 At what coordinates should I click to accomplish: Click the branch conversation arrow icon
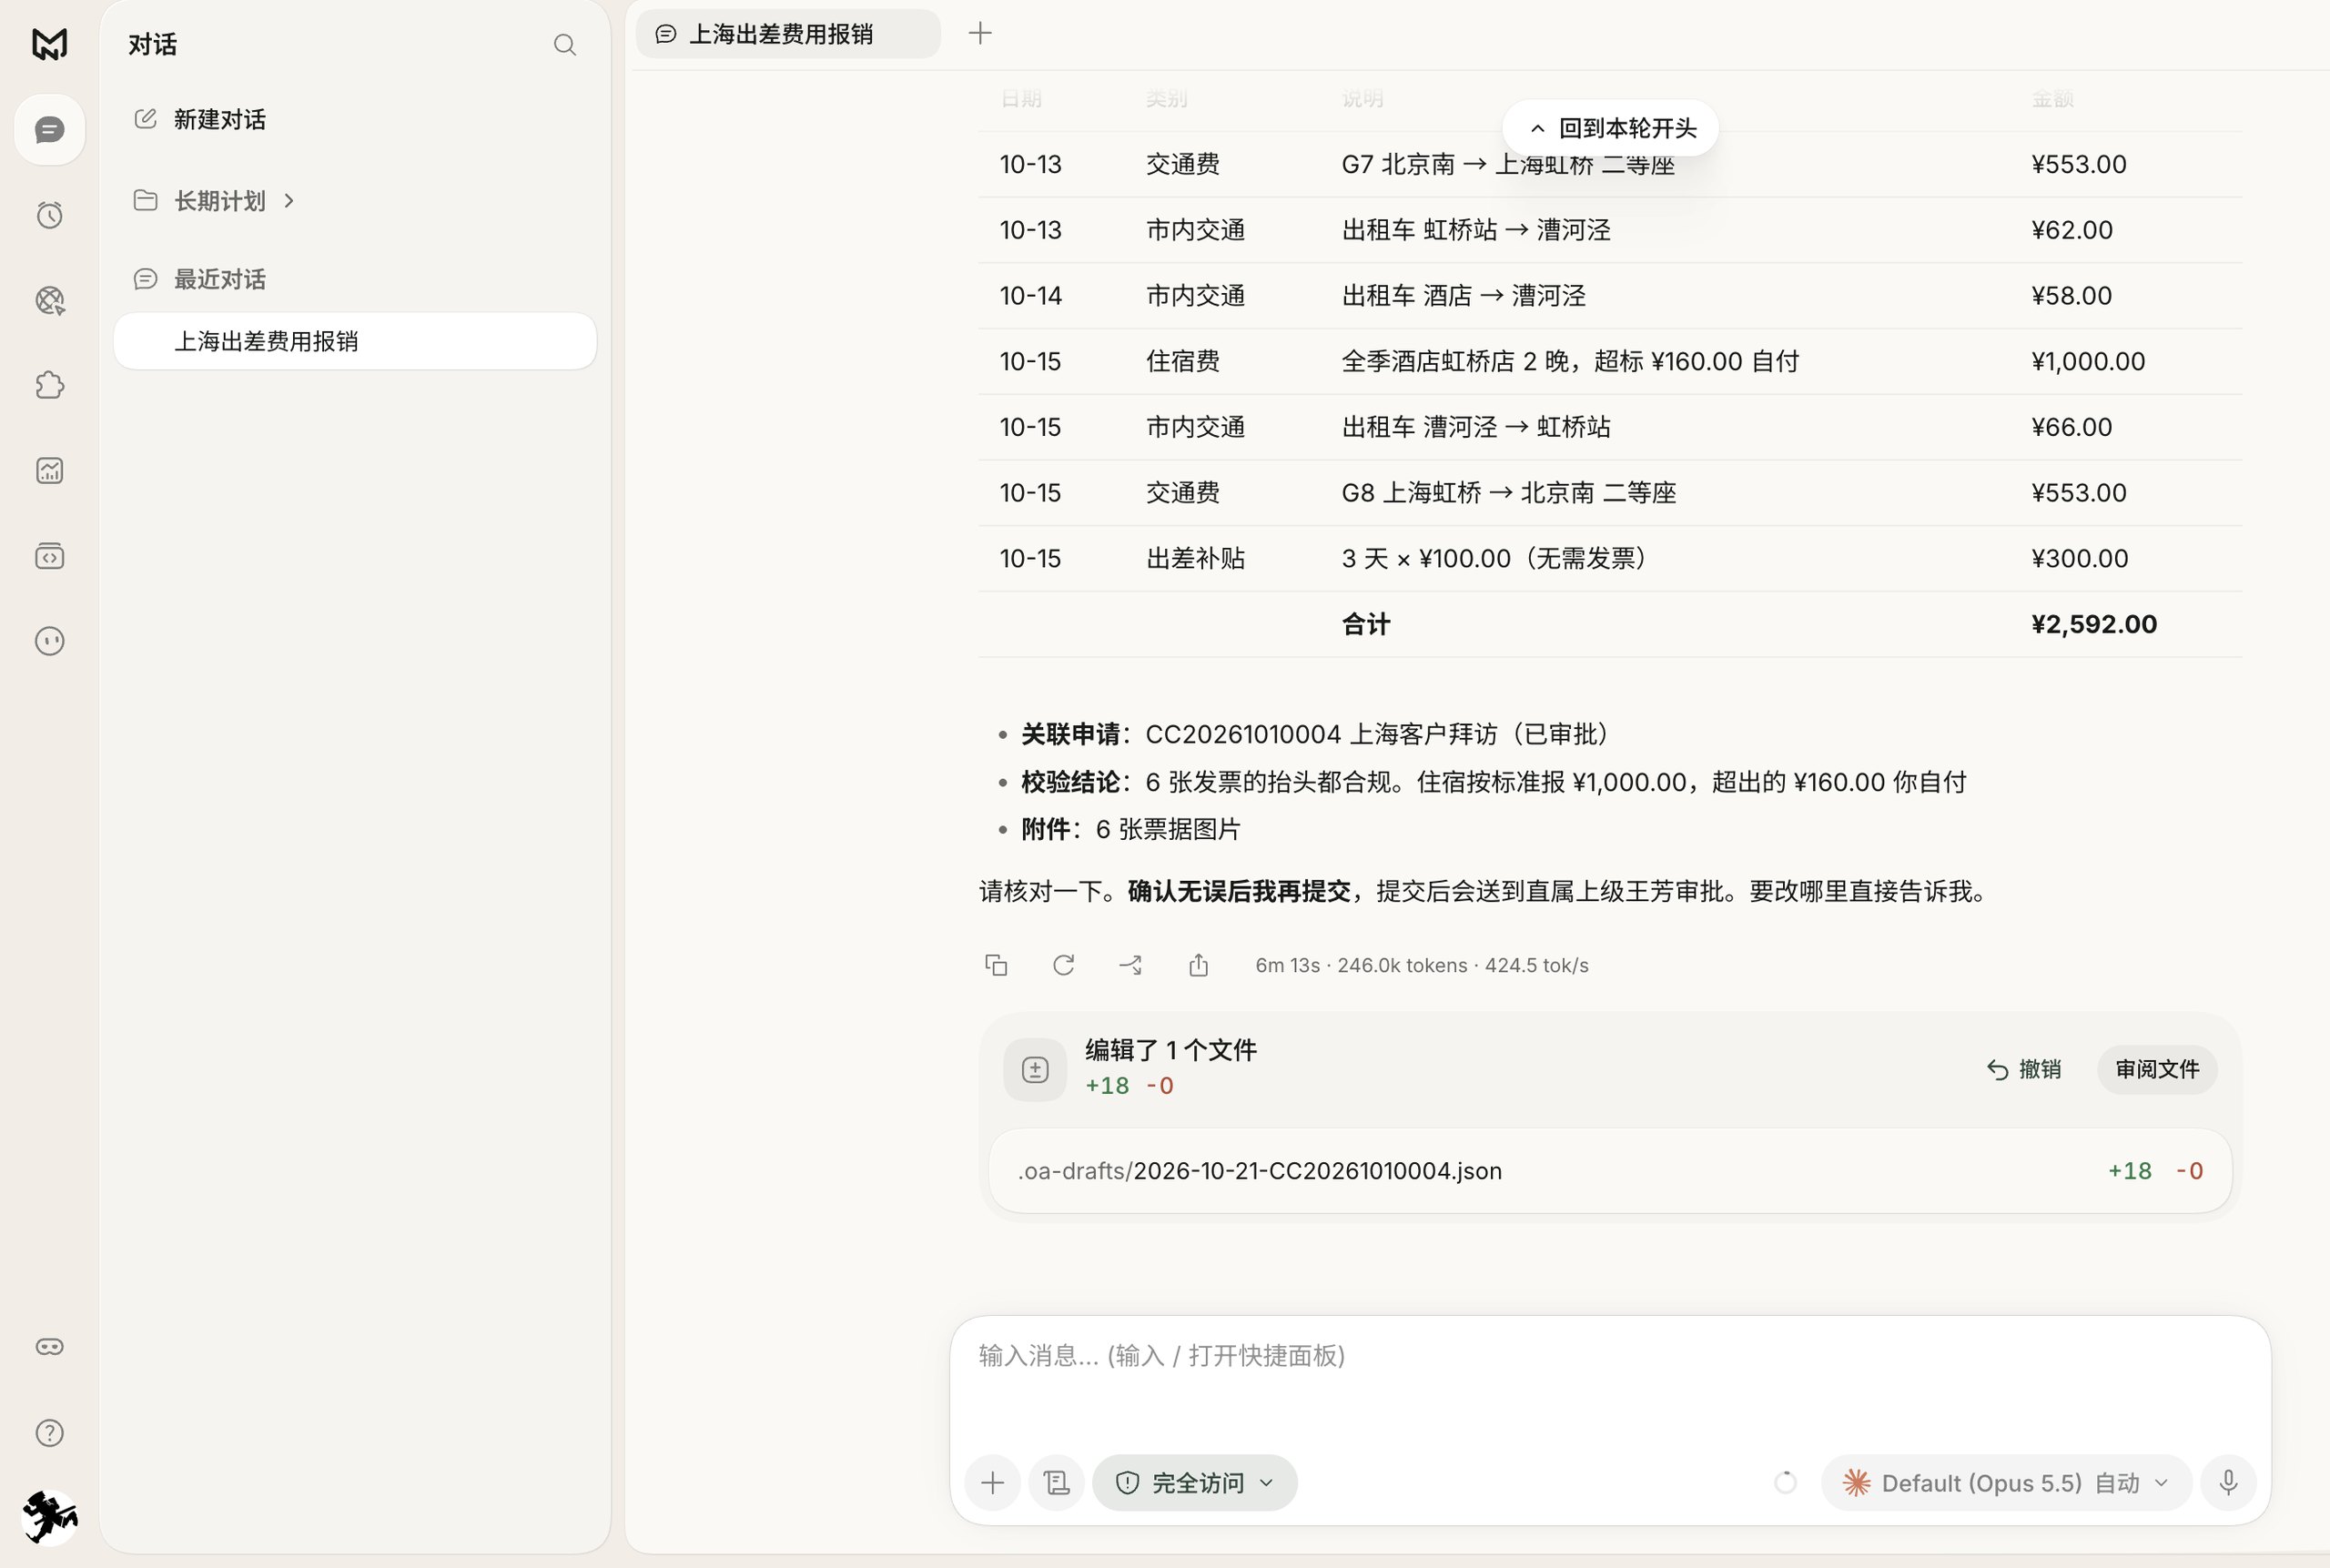tap(1131, 965)
